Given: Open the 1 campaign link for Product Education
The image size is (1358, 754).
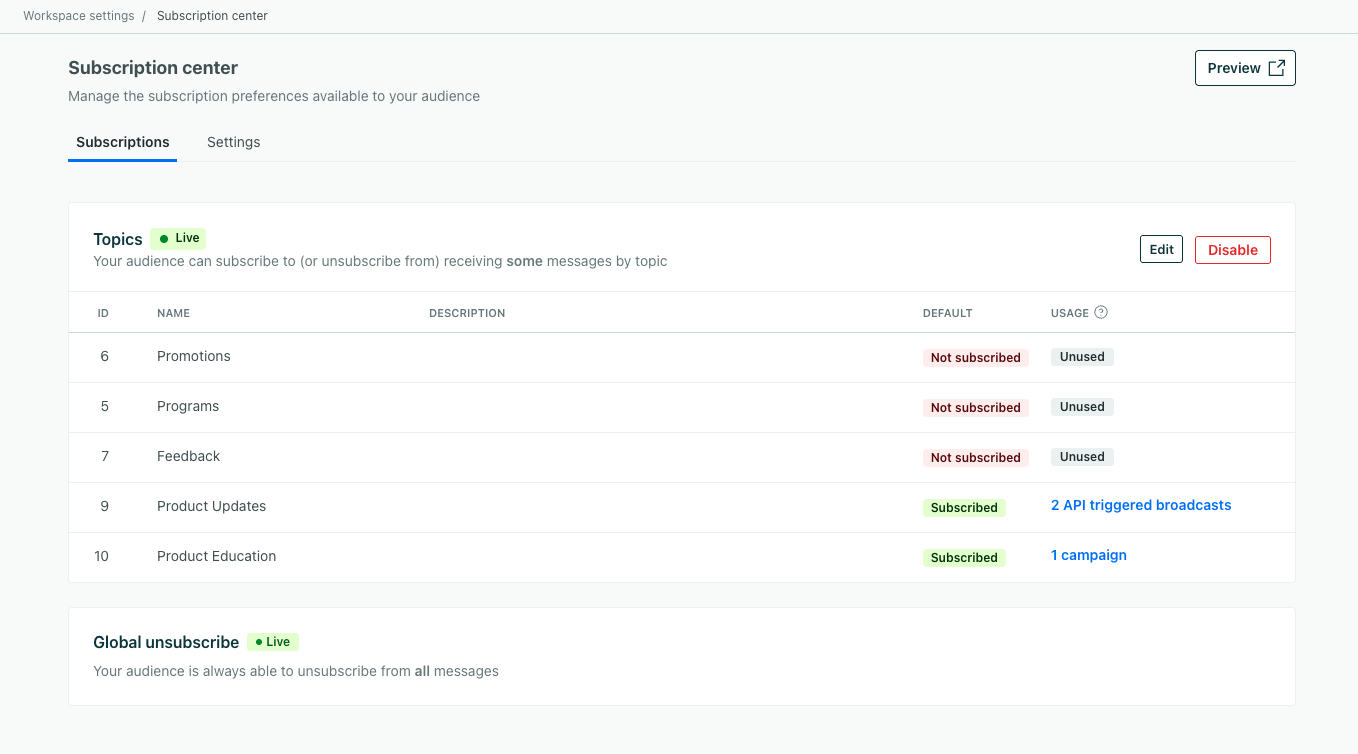Looking at the screenshot, I should point(1088,554).
